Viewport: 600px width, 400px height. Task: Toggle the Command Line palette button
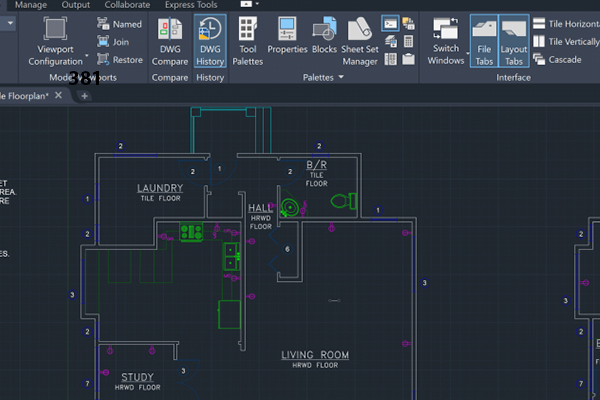390,23
